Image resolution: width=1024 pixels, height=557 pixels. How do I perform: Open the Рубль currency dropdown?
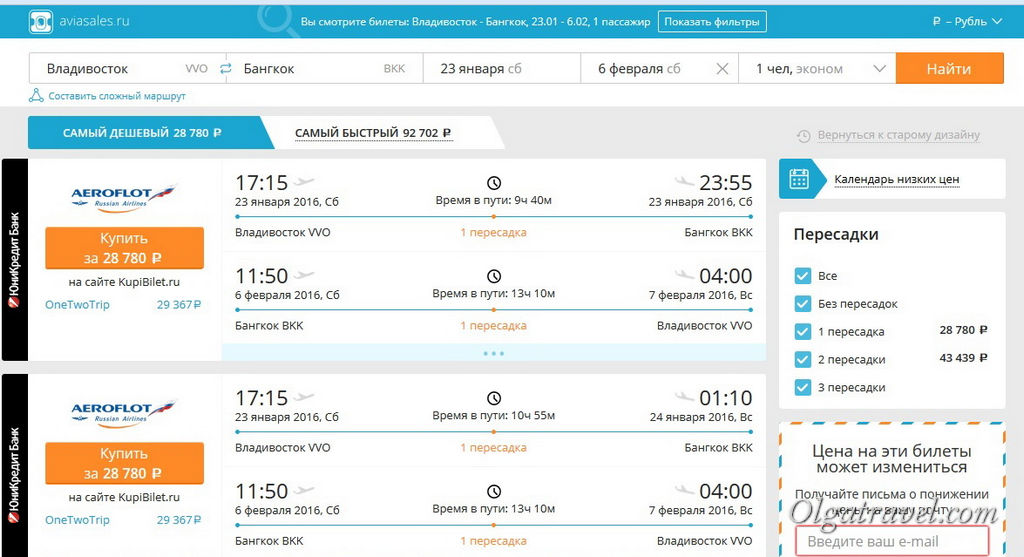tap(966, 21)
